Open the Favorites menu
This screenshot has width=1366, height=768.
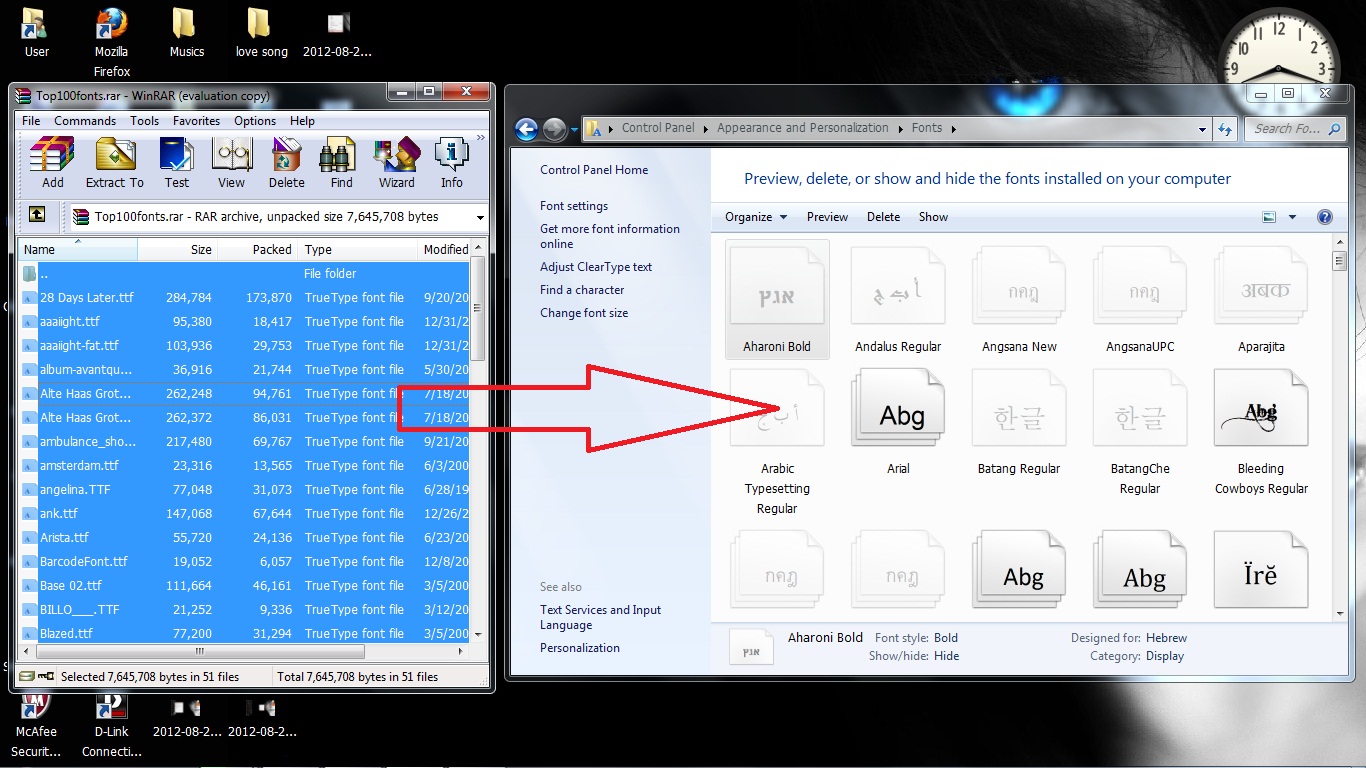(x=196, y=121)
